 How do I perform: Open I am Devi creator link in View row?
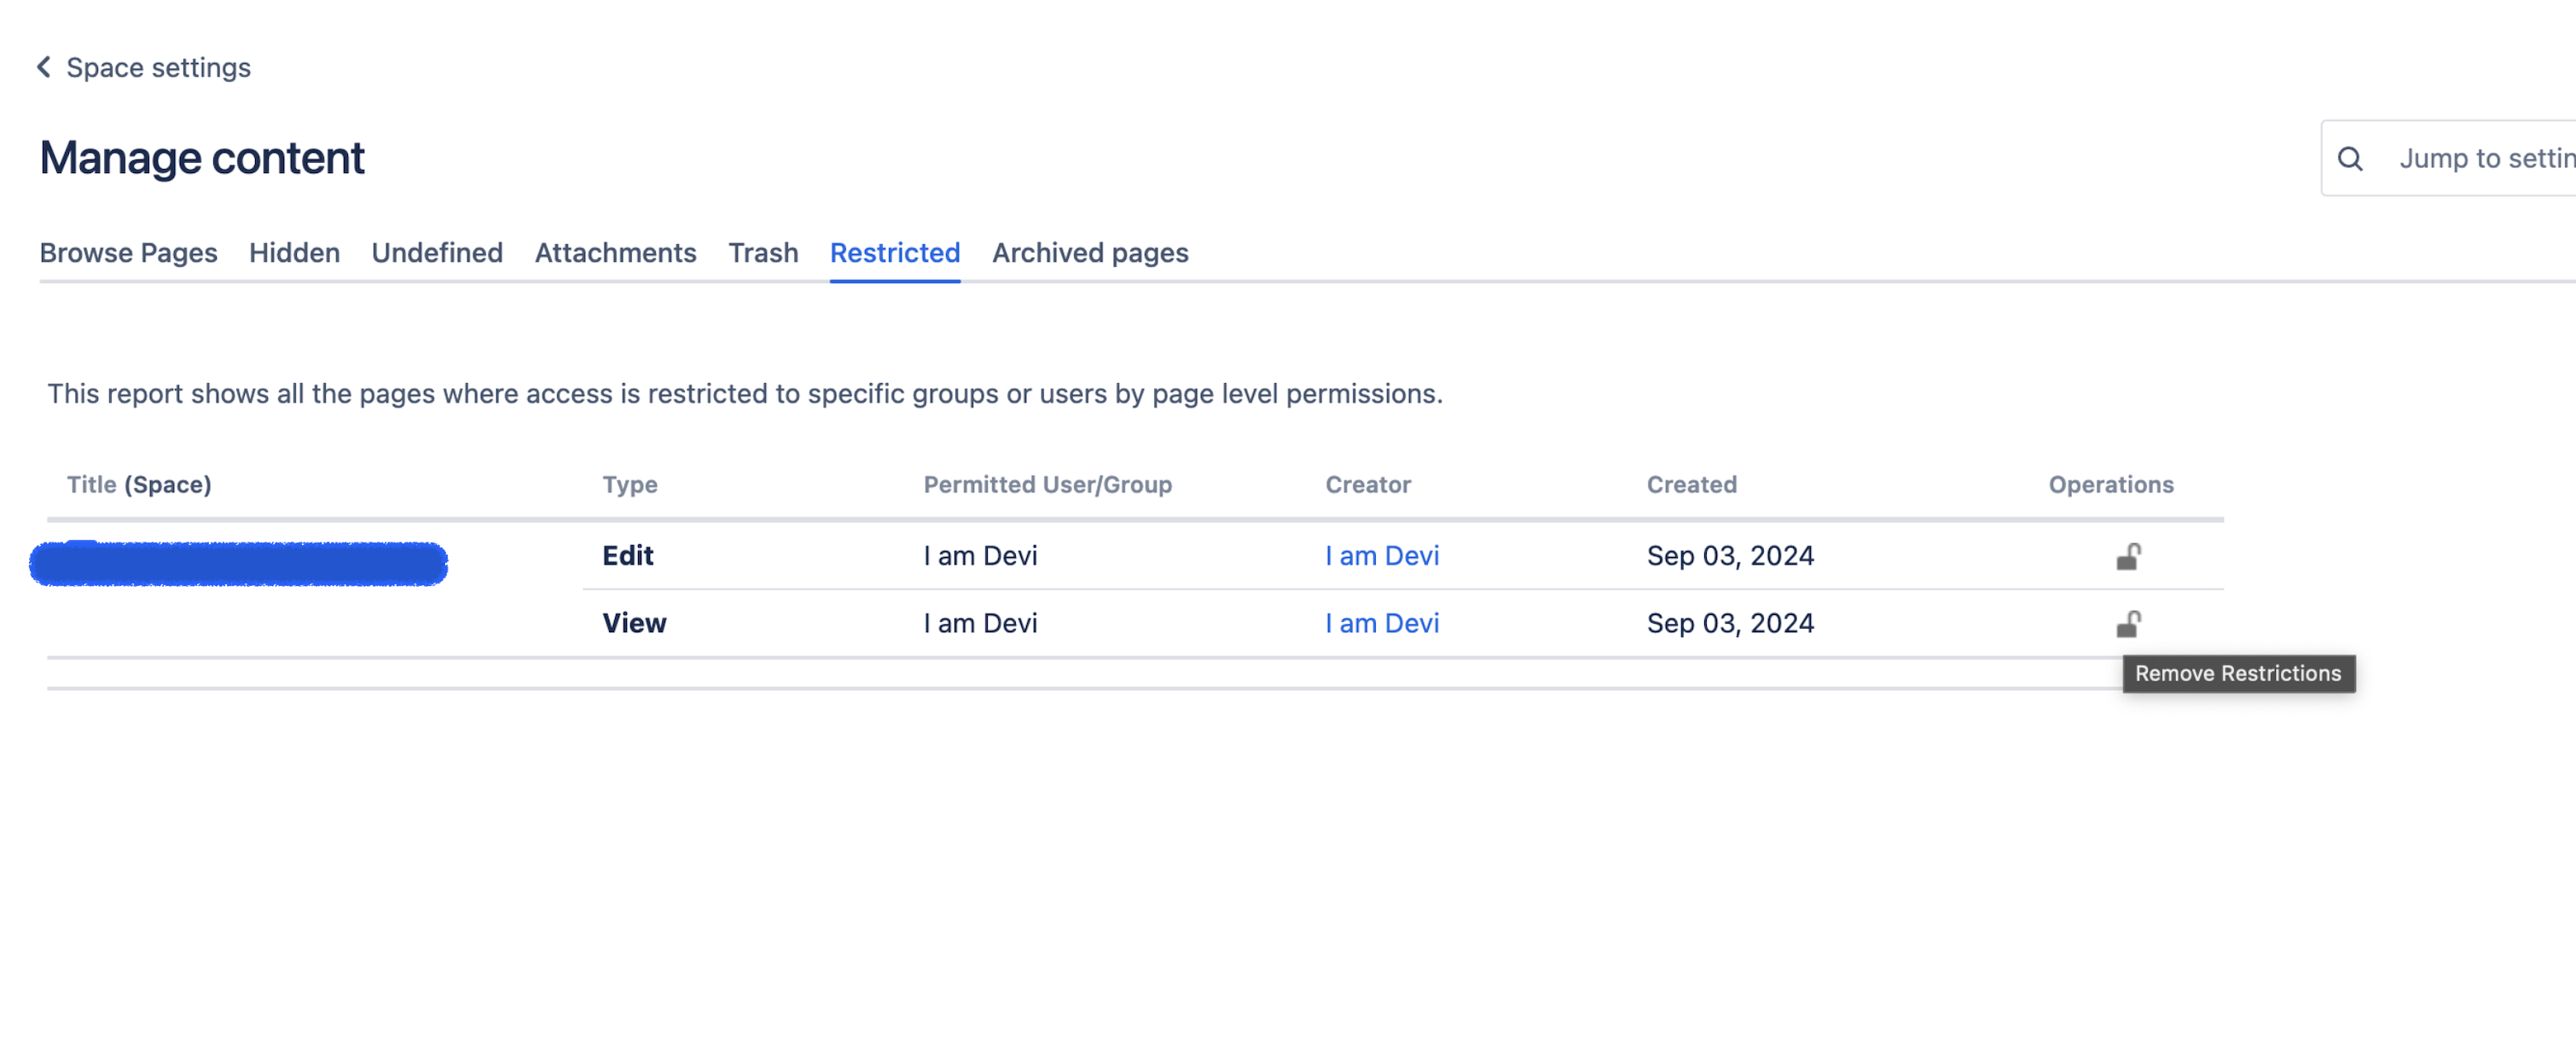(x=1382, y=623)
